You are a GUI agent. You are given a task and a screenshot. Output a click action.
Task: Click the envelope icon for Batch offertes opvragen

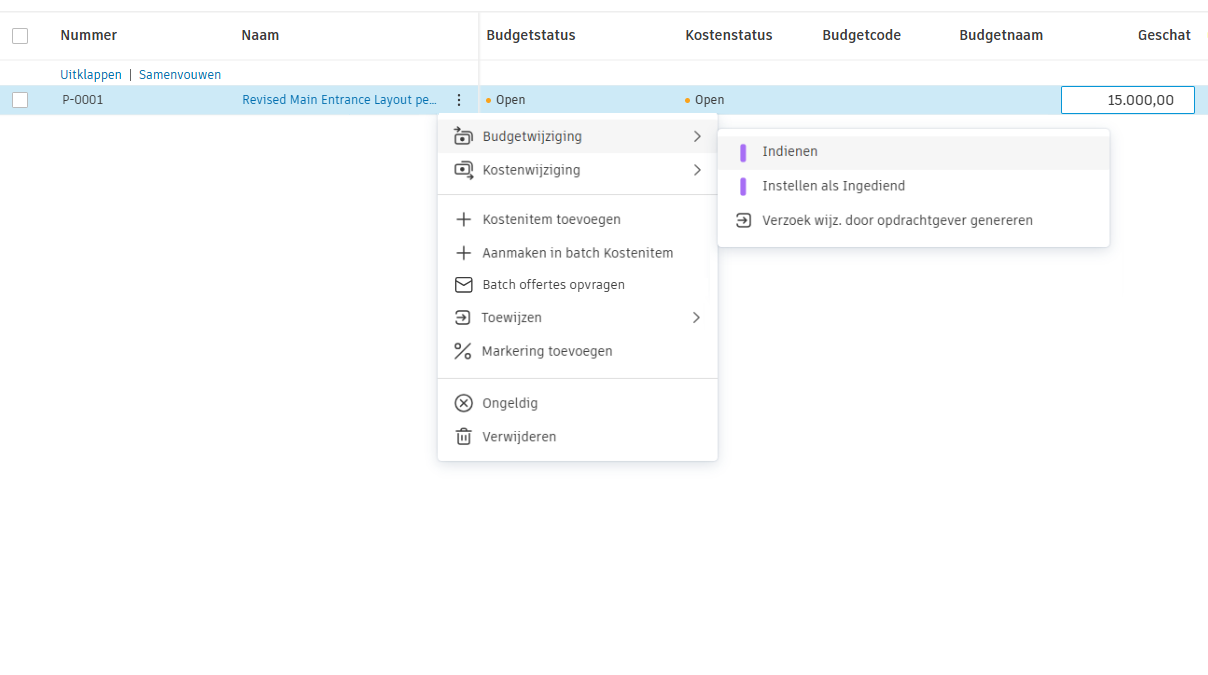tap(463, 285)
